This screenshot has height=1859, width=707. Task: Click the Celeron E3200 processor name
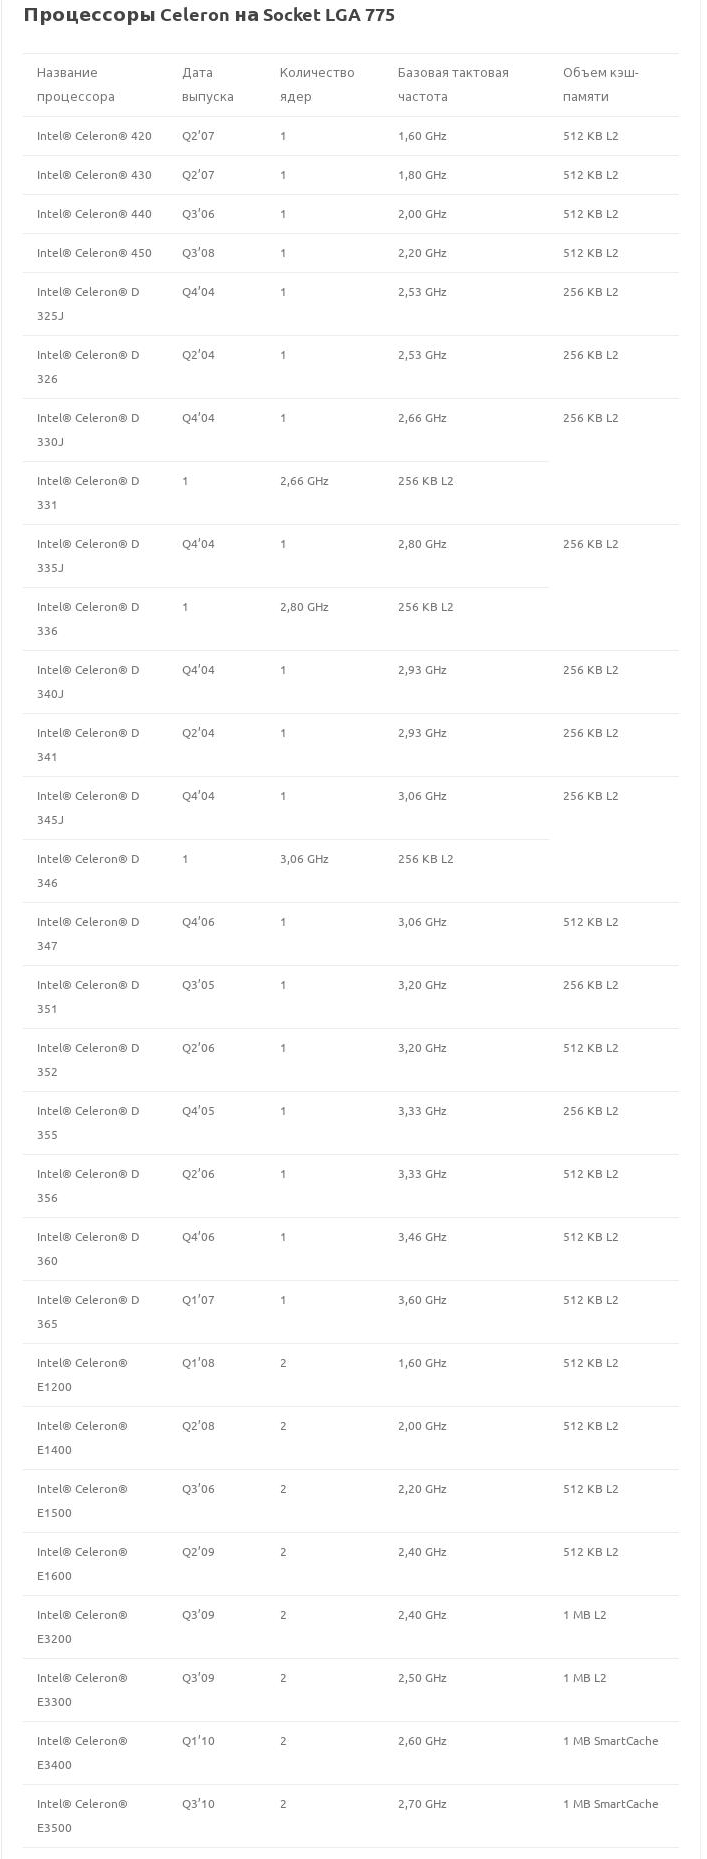coord(82,1627)
